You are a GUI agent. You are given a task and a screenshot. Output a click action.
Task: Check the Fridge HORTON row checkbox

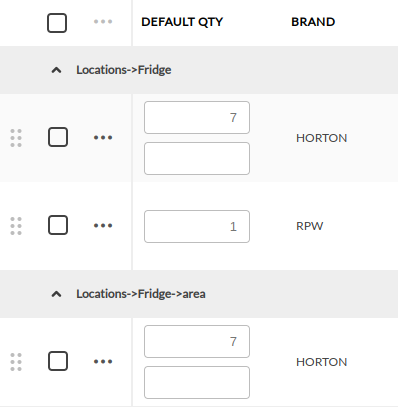click(58, 137)
